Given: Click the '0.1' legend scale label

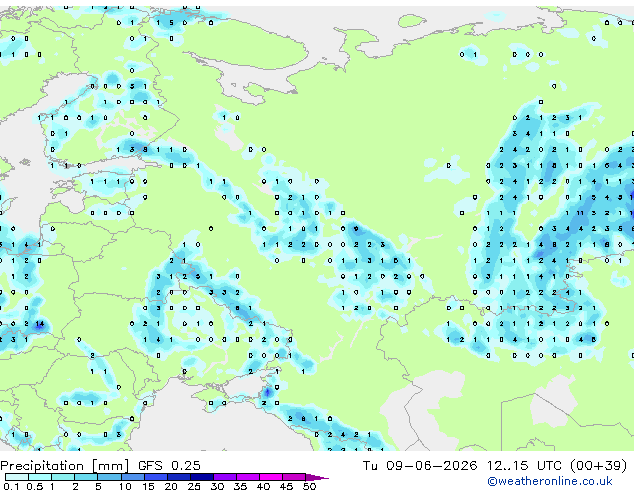Looking at the screenshot, I should pyautogui.click(x=11, y=486).
